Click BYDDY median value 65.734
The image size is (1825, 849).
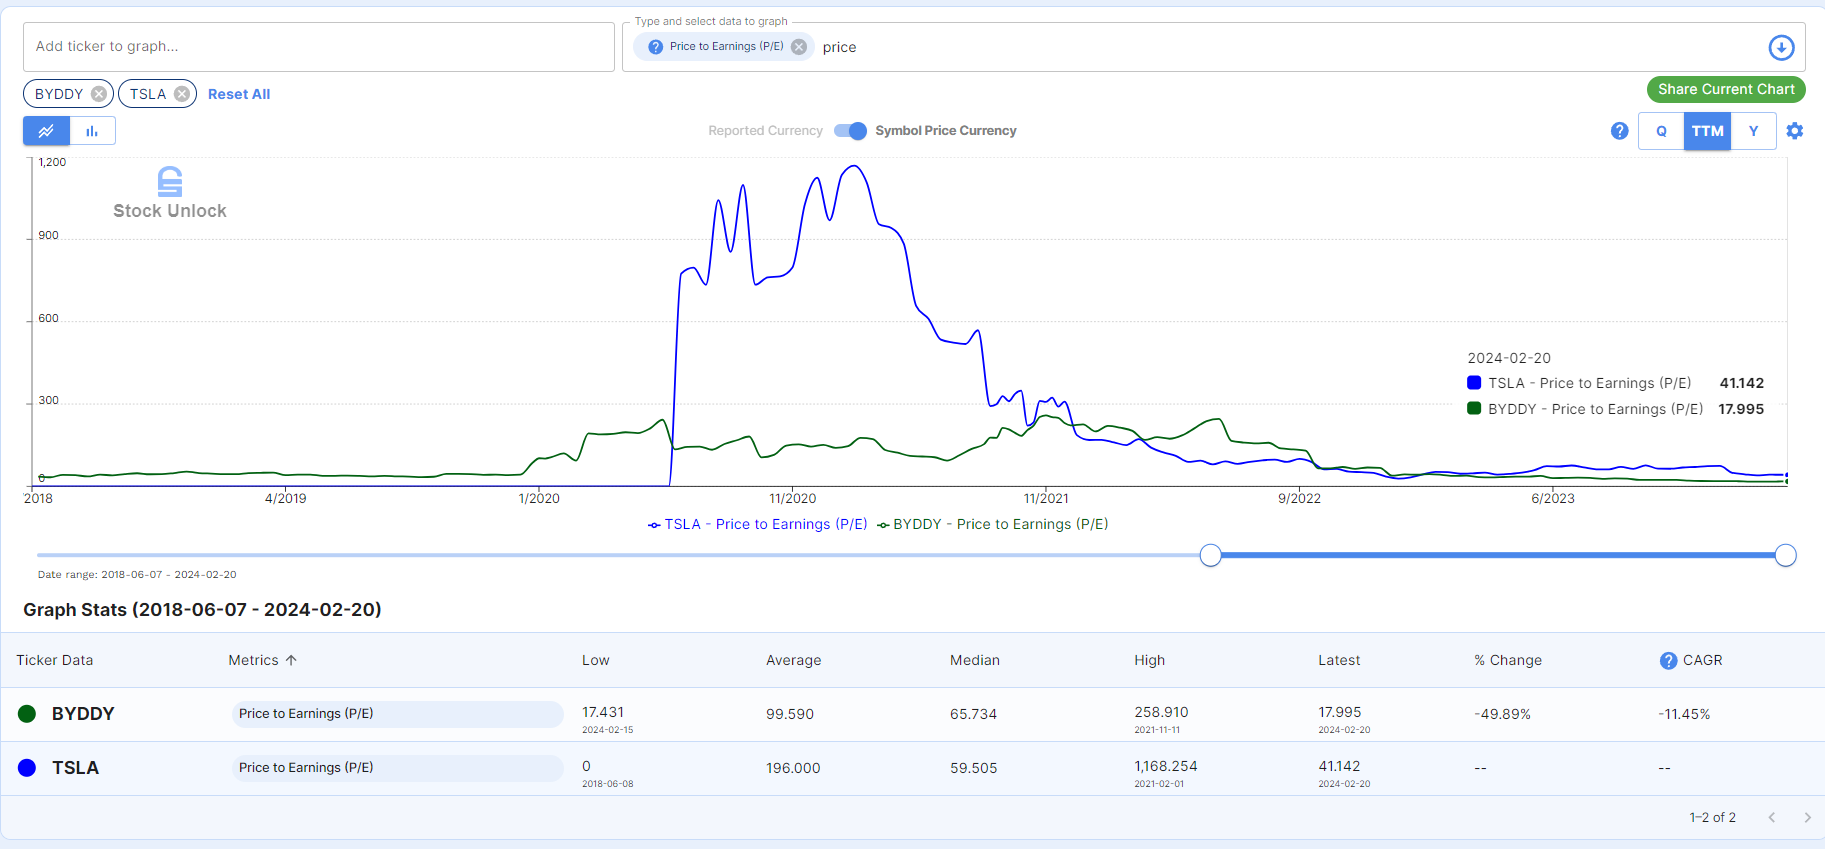(974, 714)
